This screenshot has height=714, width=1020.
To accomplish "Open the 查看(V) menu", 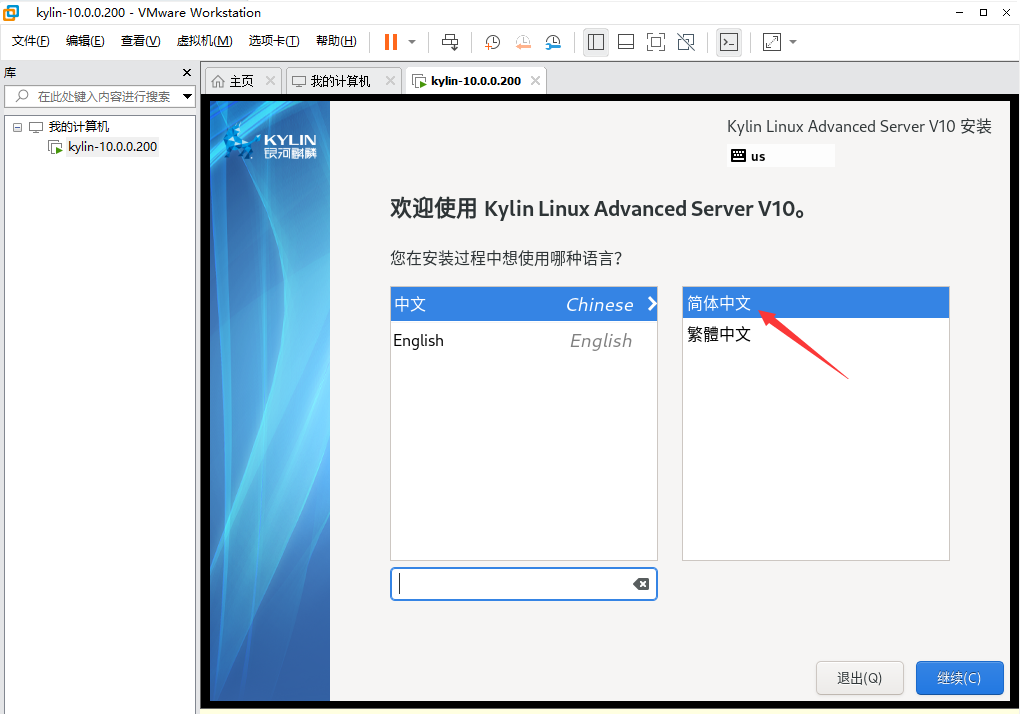I will tap(141, 41).
